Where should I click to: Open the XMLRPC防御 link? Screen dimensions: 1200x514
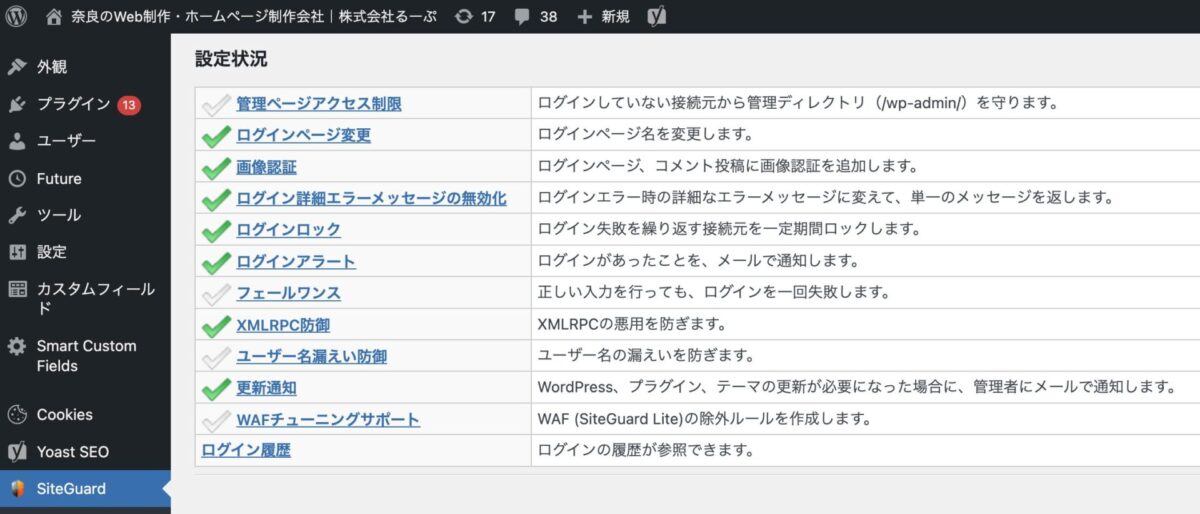pos(283,325)
